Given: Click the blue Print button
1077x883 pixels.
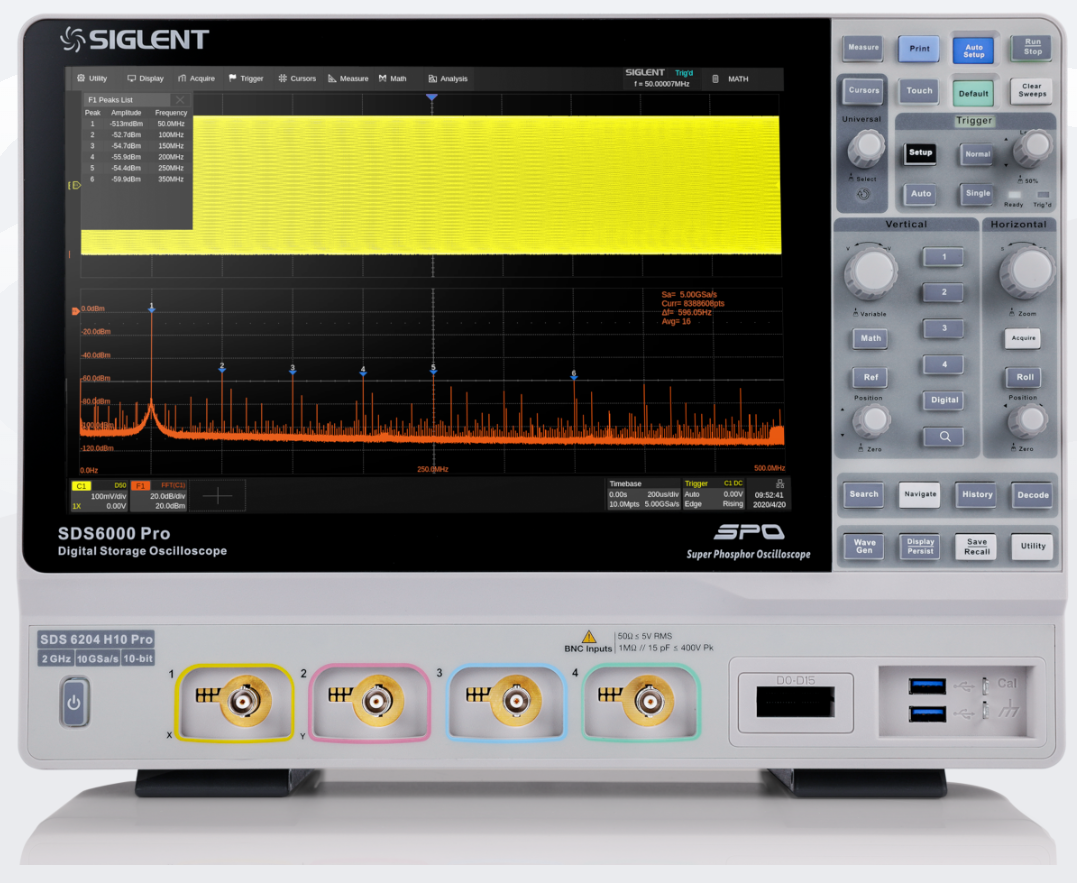Looking at the screenshot, I should point(919,49).
